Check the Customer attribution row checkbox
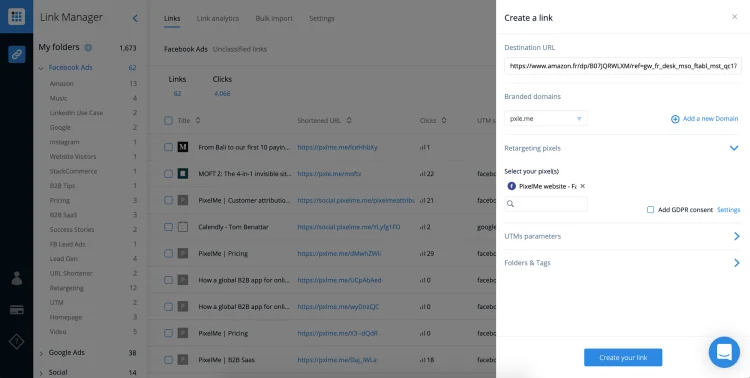 pyautogui.click(x=168, y=200)
